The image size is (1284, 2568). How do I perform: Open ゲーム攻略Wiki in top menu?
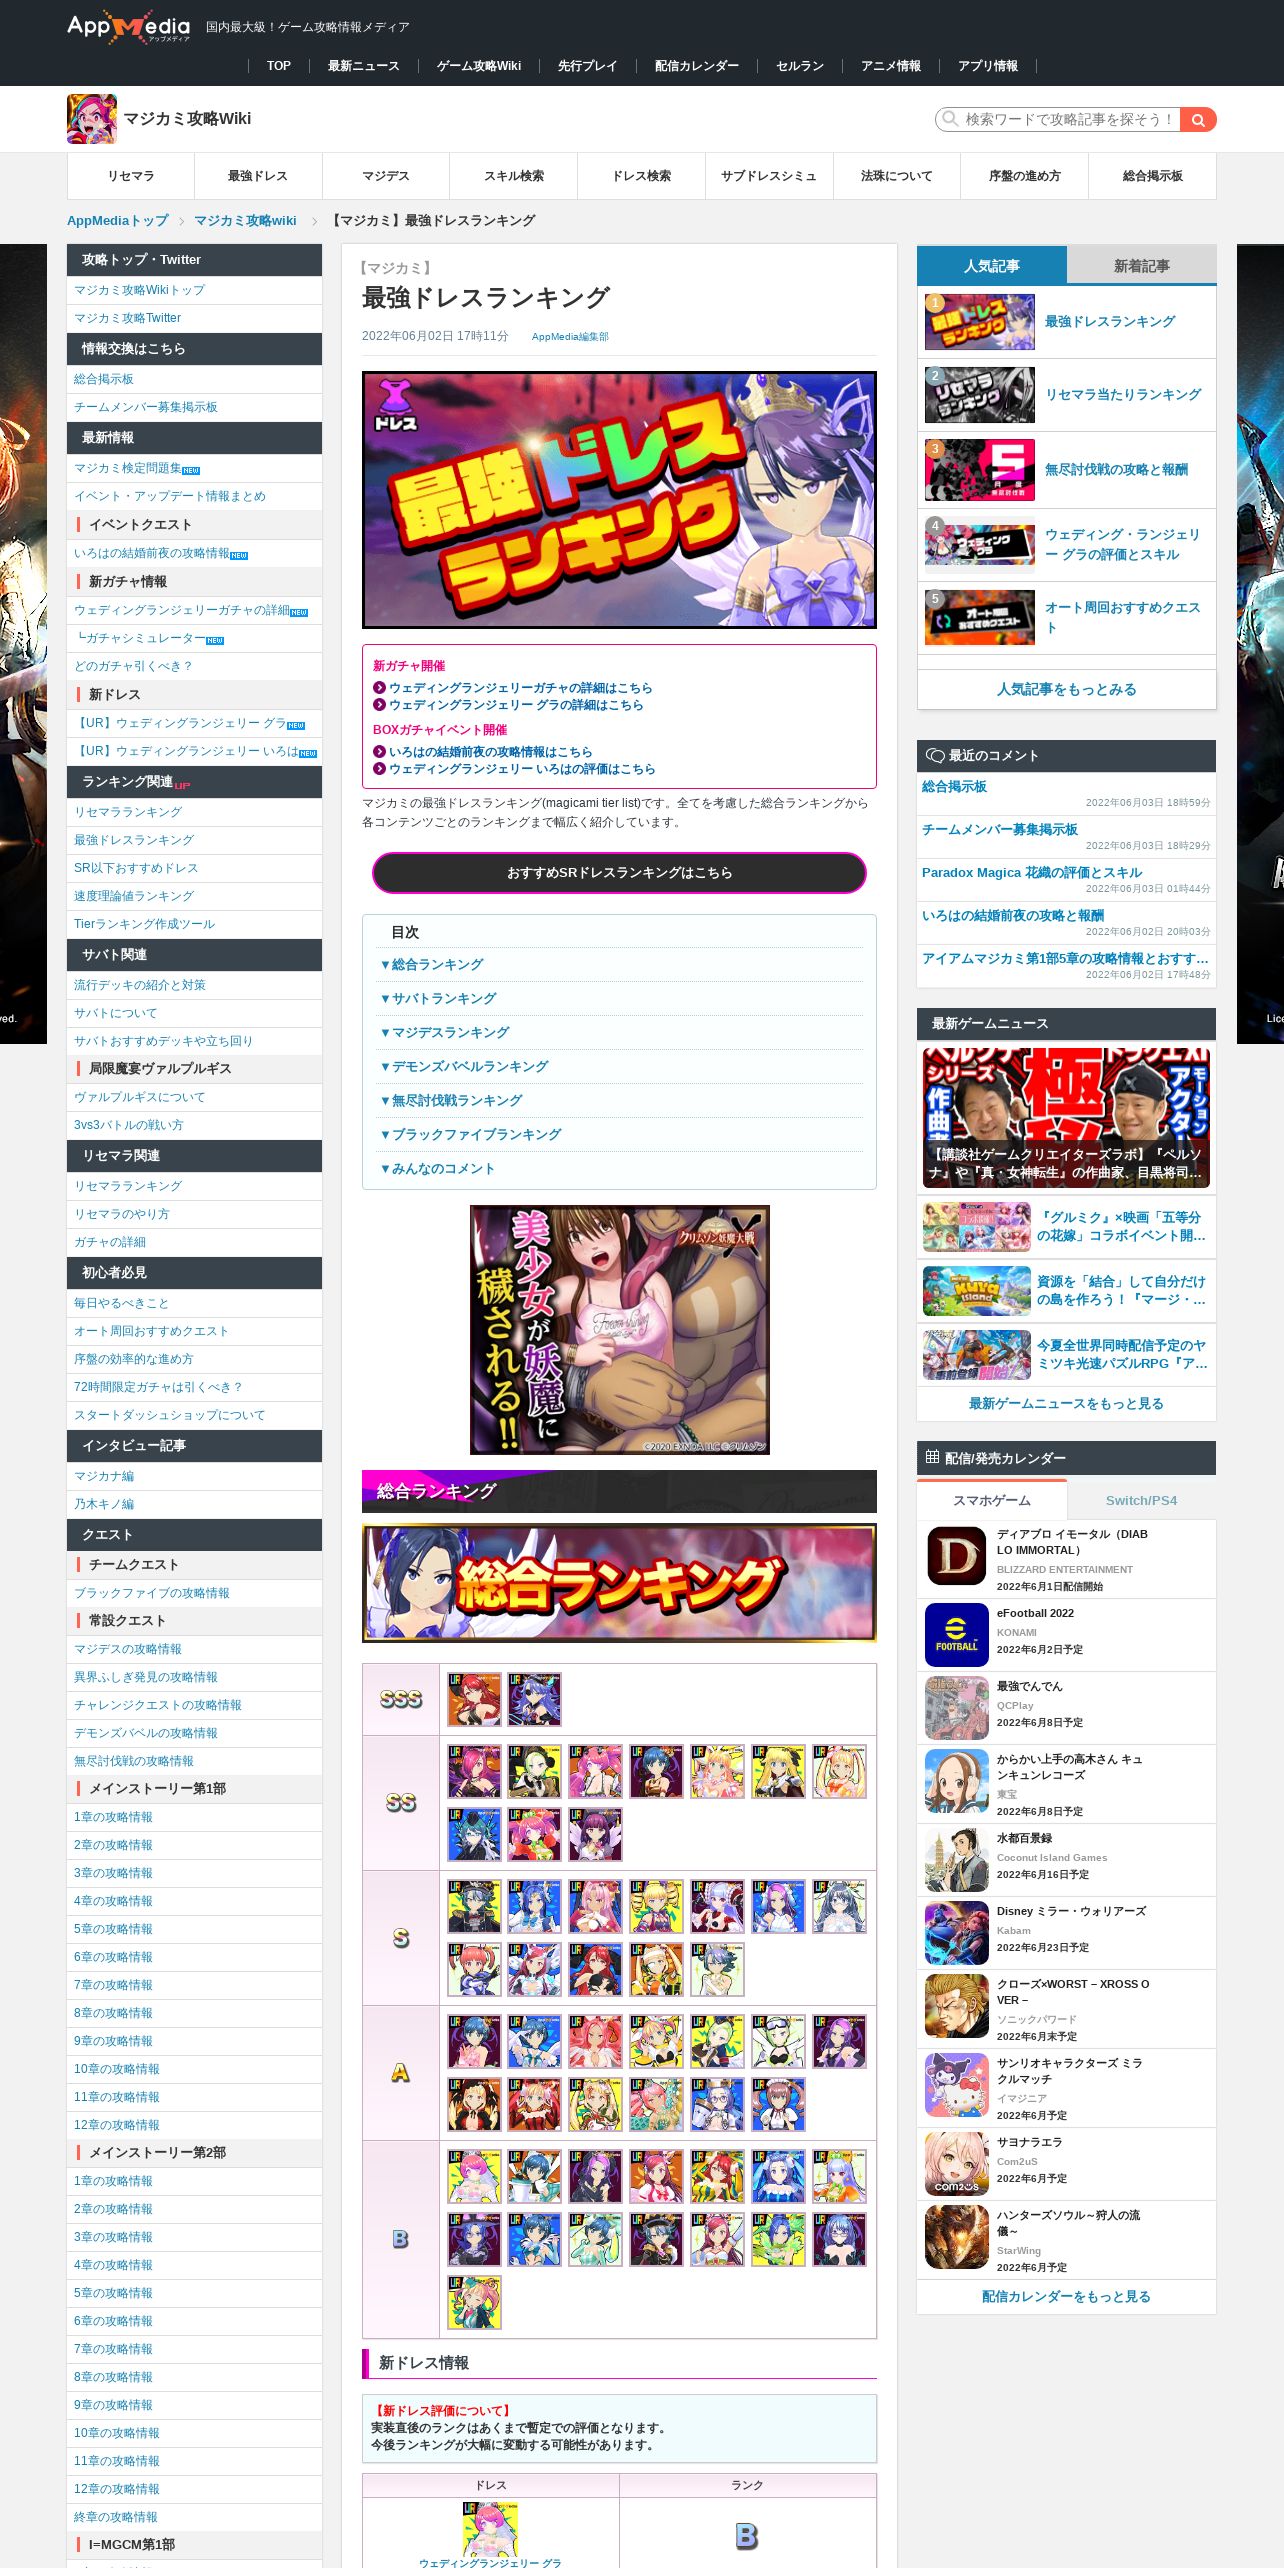pos(479,66)
